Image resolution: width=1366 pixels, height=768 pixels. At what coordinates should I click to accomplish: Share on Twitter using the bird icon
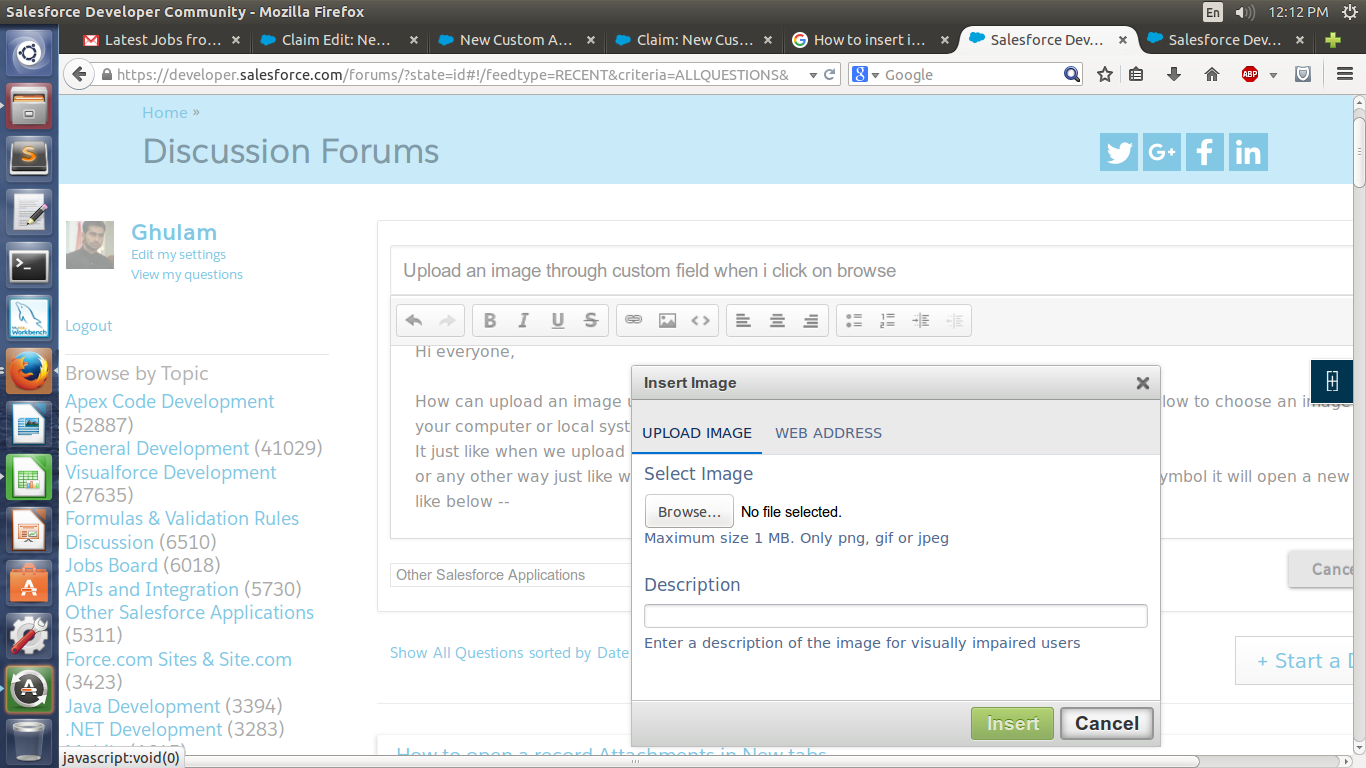(1119, 152)
